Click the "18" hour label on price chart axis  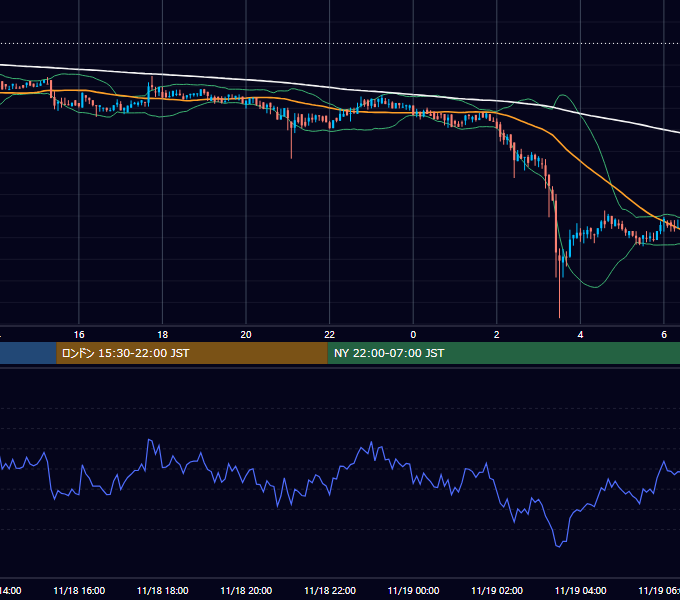[x=163, y=335]
